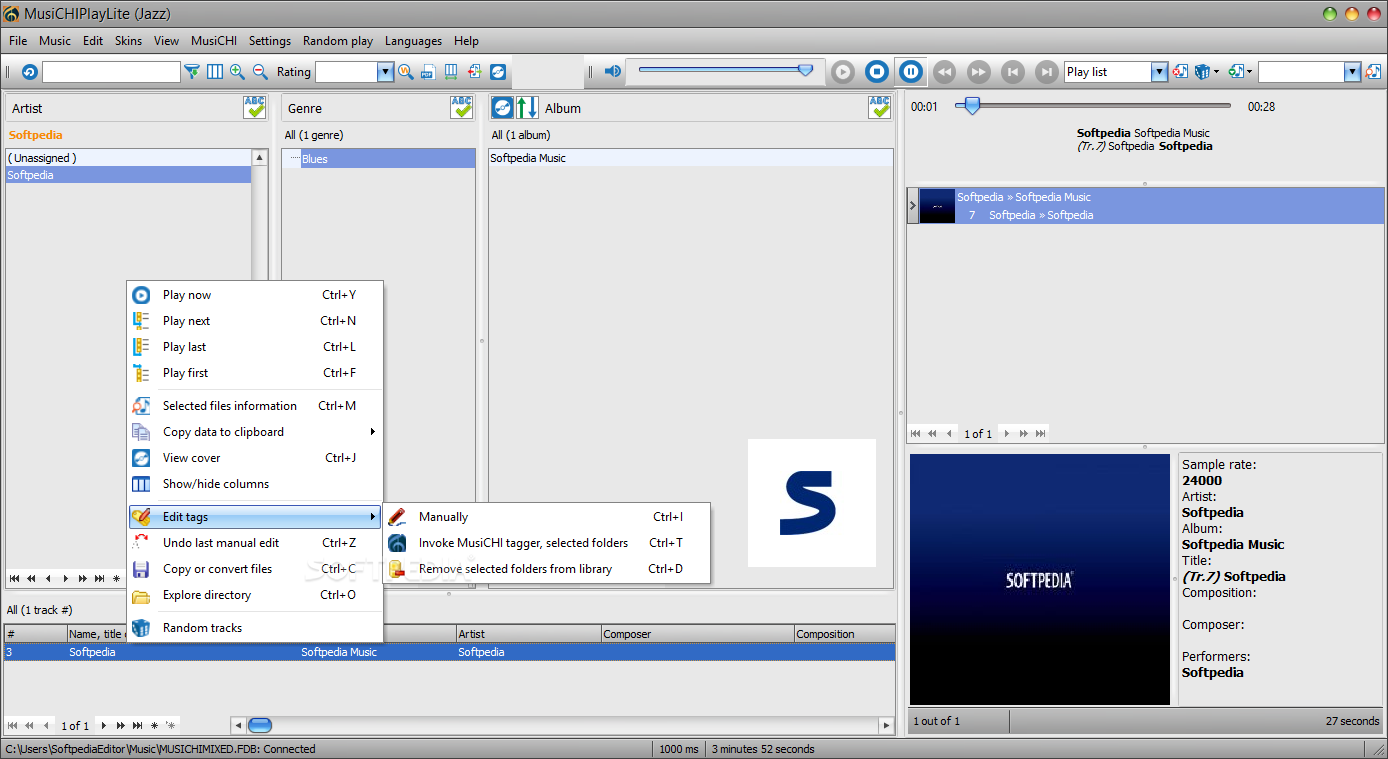Viewport: 1388px width, 759px height.
Task: Click the rewind playback button
Action: coord(944,72)
